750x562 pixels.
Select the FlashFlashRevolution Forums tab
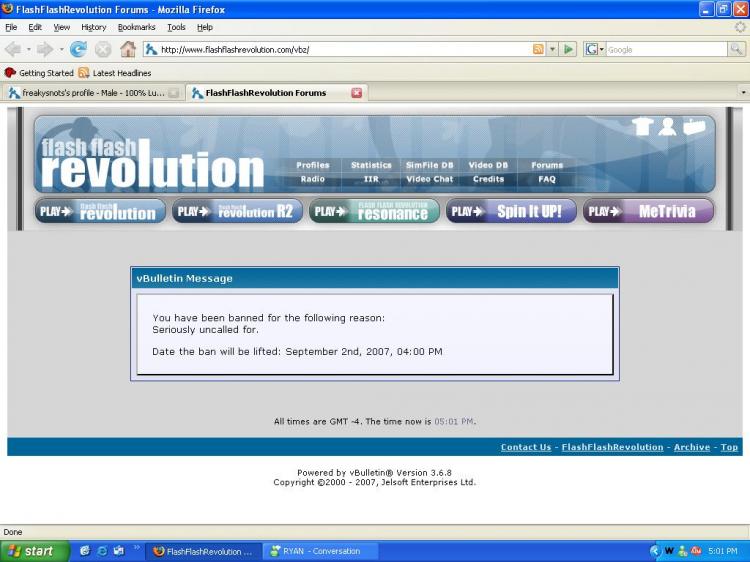(x=276, y=93)
